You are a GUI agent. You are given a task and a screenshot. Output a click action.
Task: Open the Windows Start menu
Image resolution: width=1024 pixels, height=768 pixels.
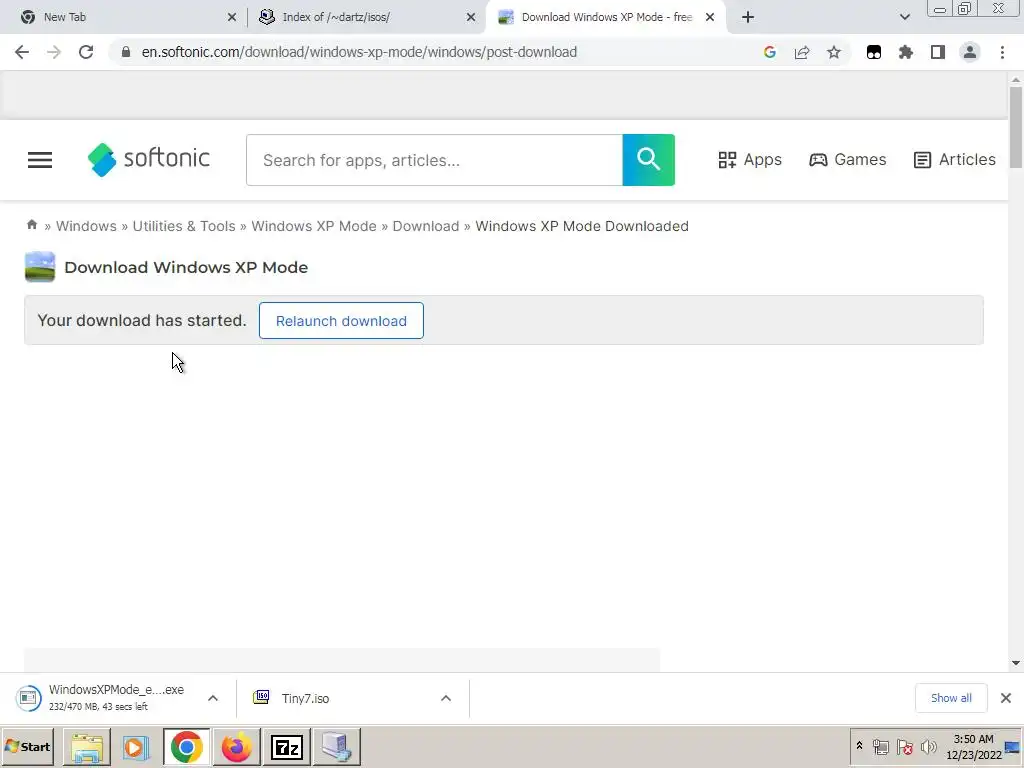[x=27, y=747]
